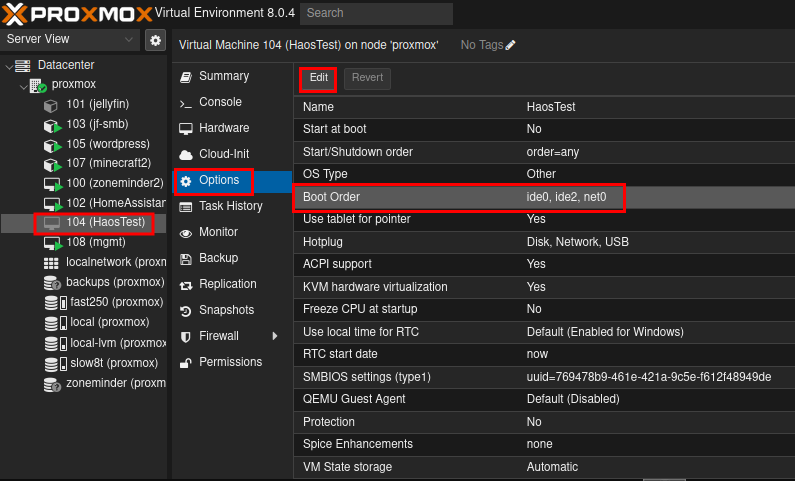Select the Start at boot row
Viewport: 795px width, 481px height.
(544, 129)
